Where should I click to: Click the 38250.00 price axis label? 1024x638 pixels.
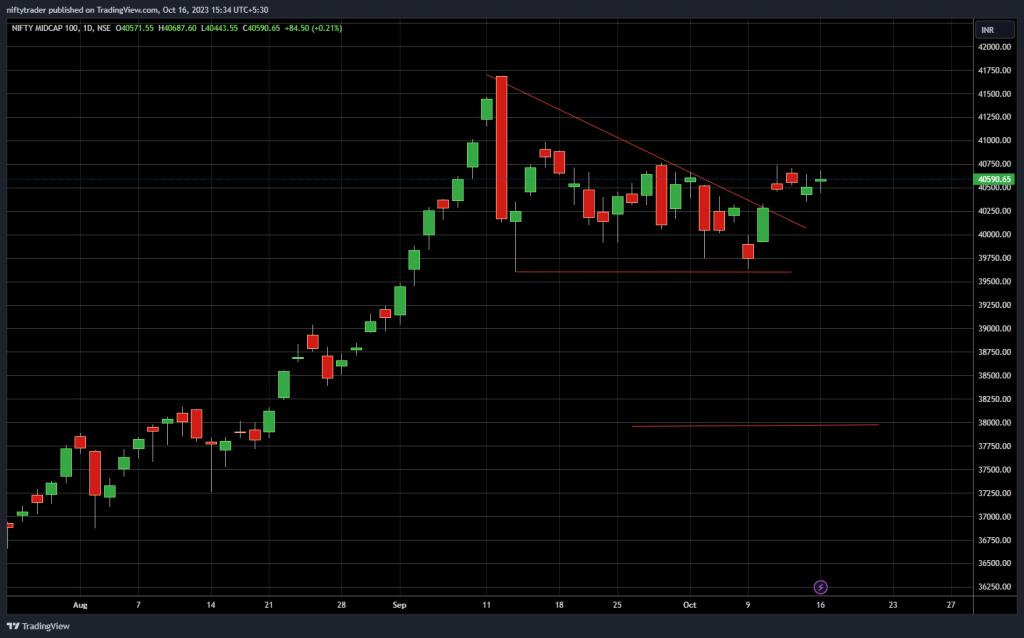click(994, 399)
